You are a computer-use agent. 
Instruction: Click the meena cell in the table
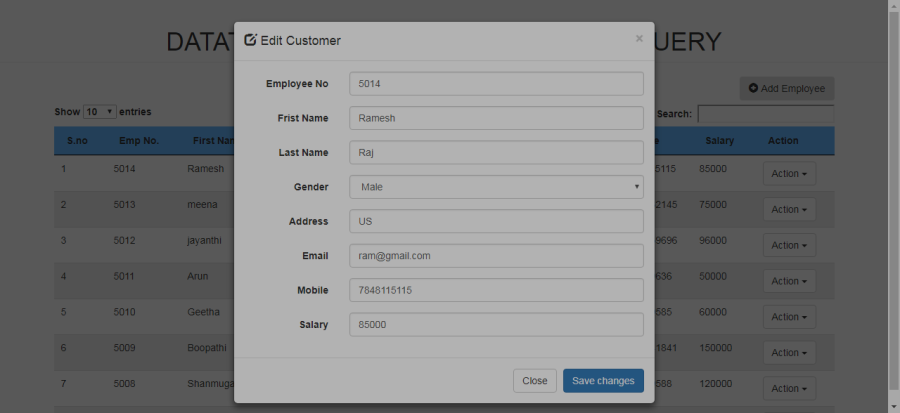click(202, 204)
